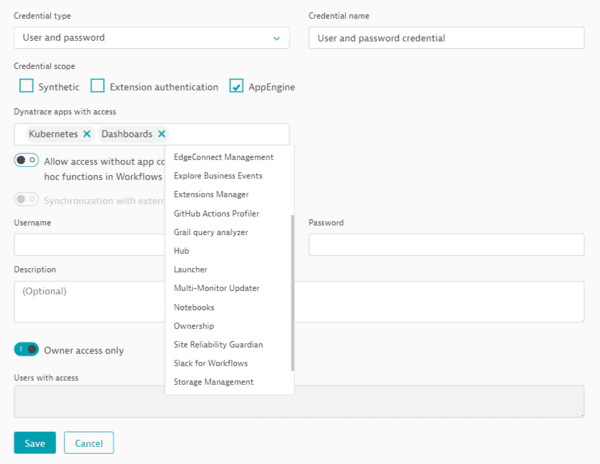Disable the Owner access only toggle

tap(26, 349)
